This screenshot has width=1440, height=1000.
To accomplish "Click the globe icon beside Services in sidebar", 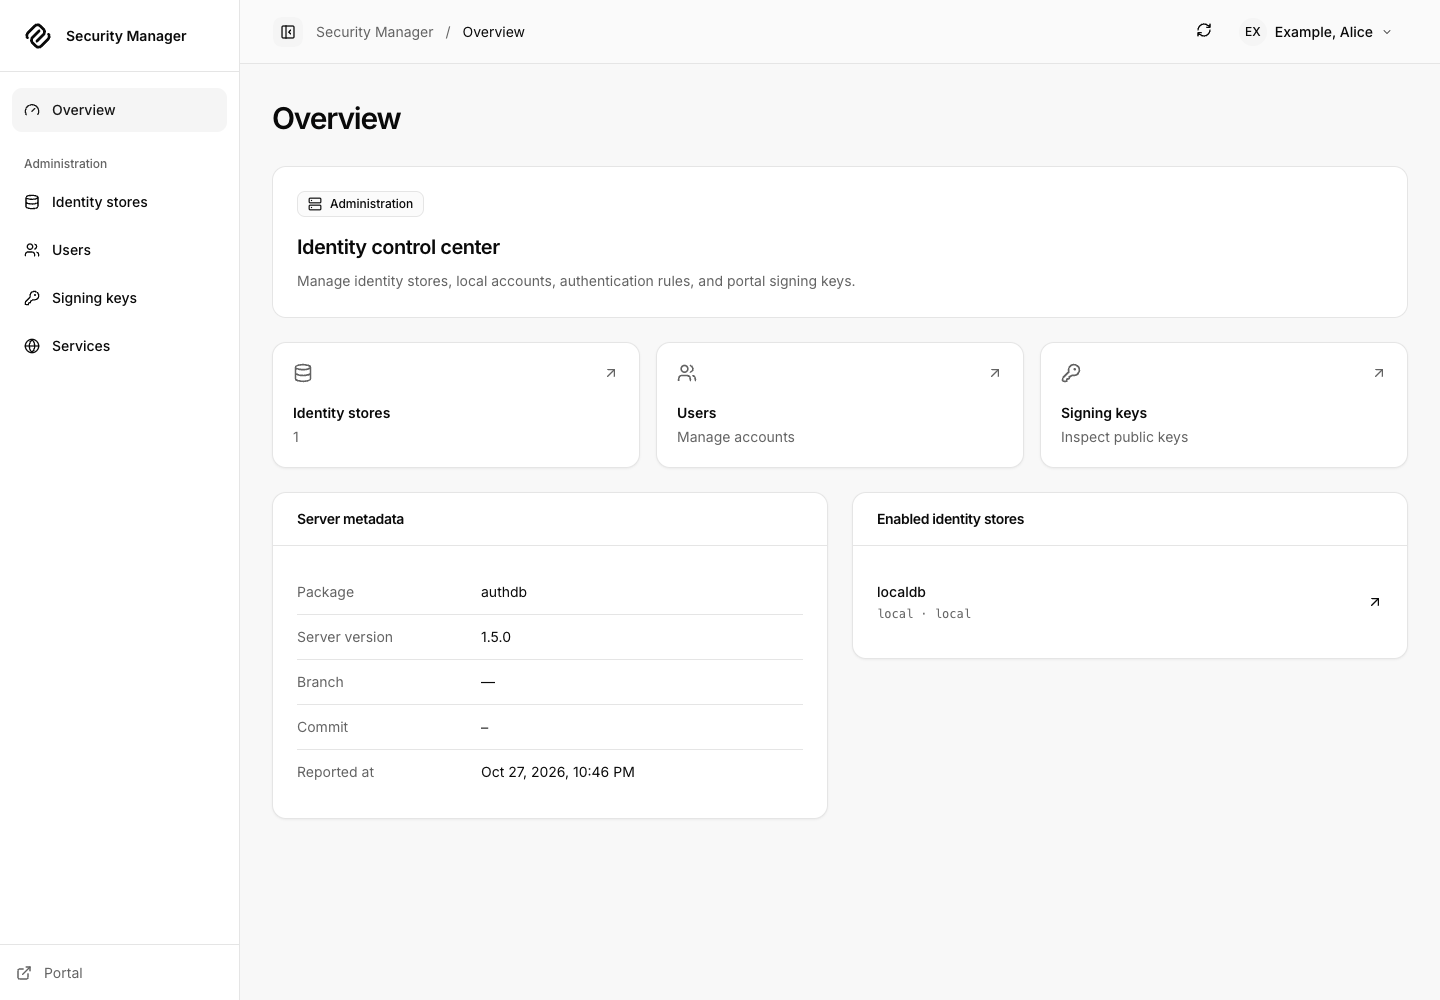I will click(x=32, y=346).
